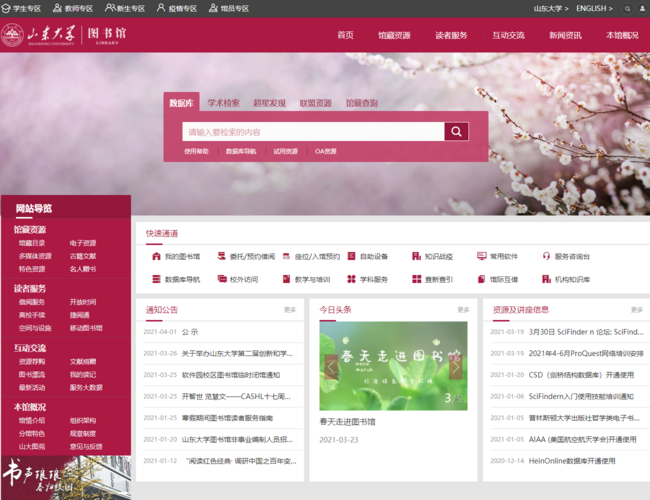
Task: Click the icon beside 校外访问
Action: point(222,279)
